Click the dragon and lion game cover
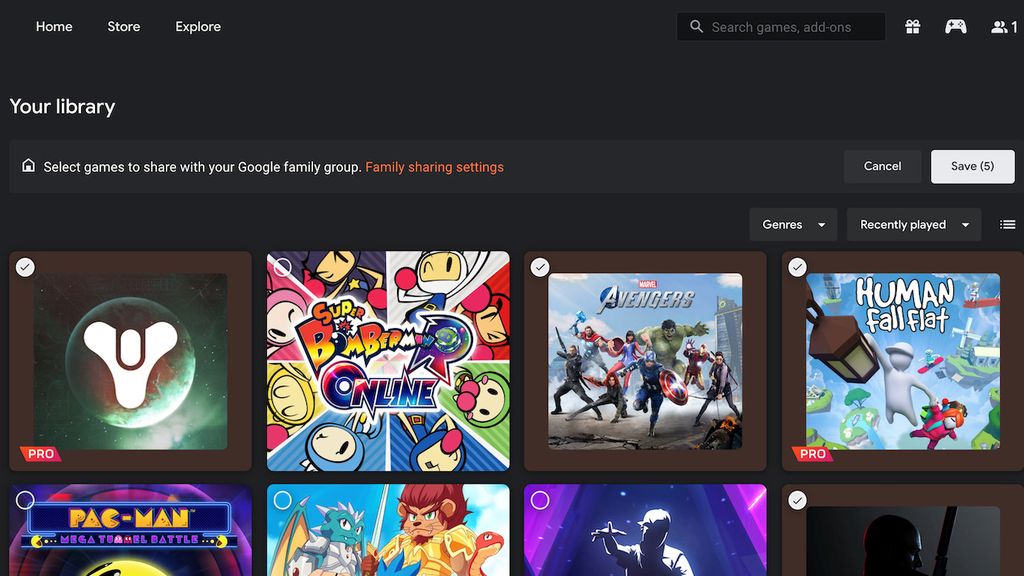The width and height of the screenshot is (1024, 576). (388, 530)
